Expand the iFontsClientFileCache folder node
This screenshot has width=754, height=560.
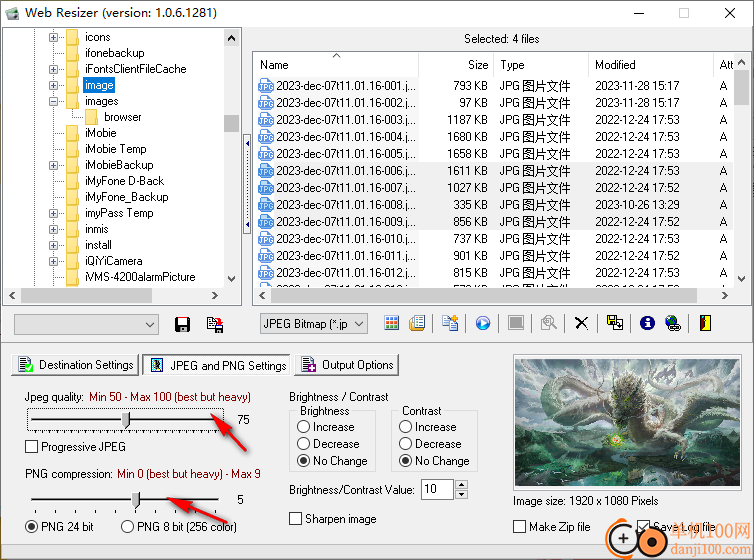[53, 69]
